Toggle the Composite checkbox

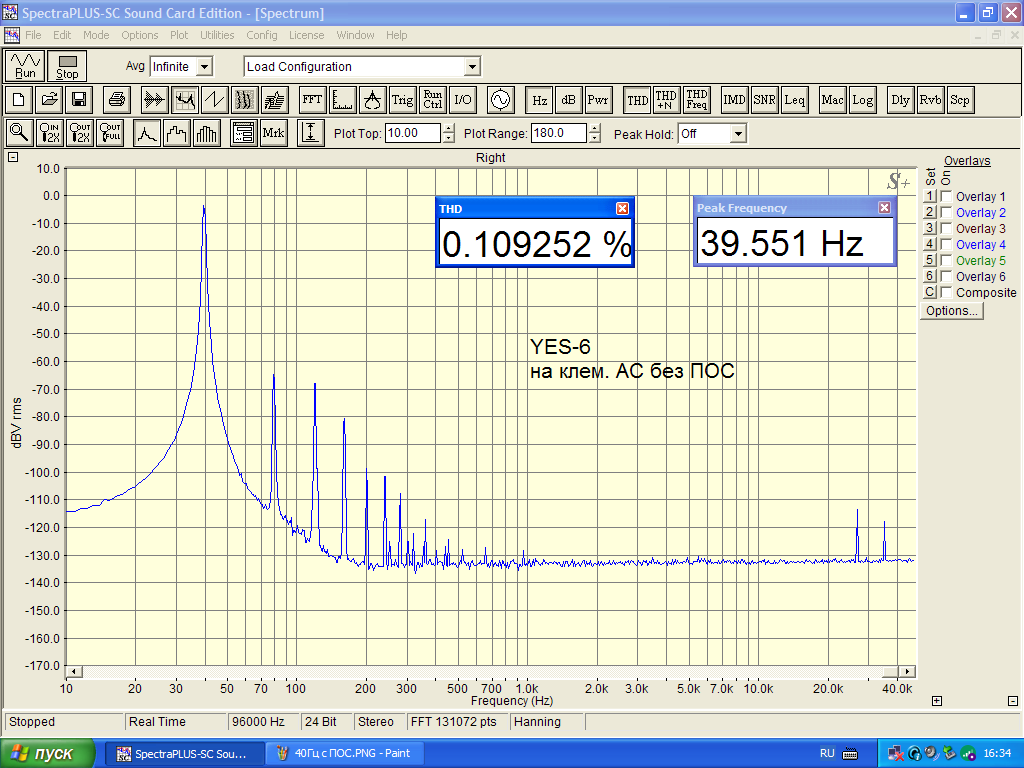[946, 293]
